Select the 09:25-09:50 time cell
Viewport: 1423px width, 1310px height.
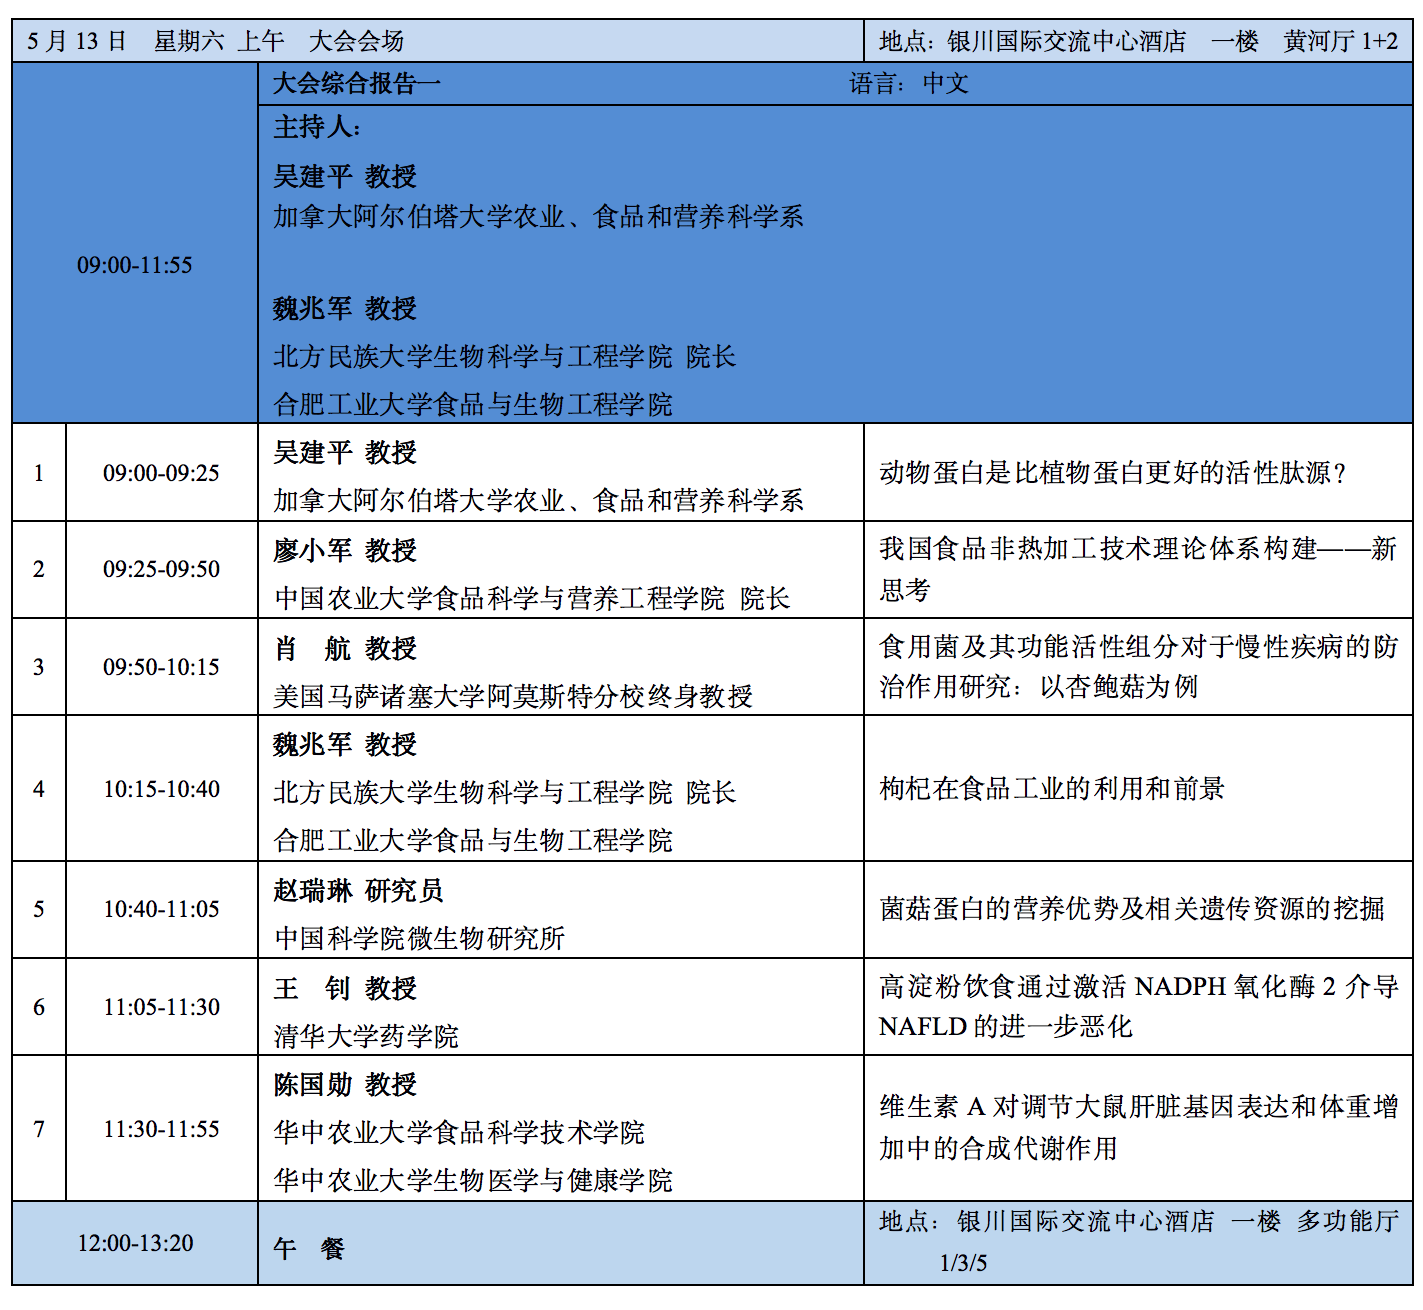[x=161, y=569]
